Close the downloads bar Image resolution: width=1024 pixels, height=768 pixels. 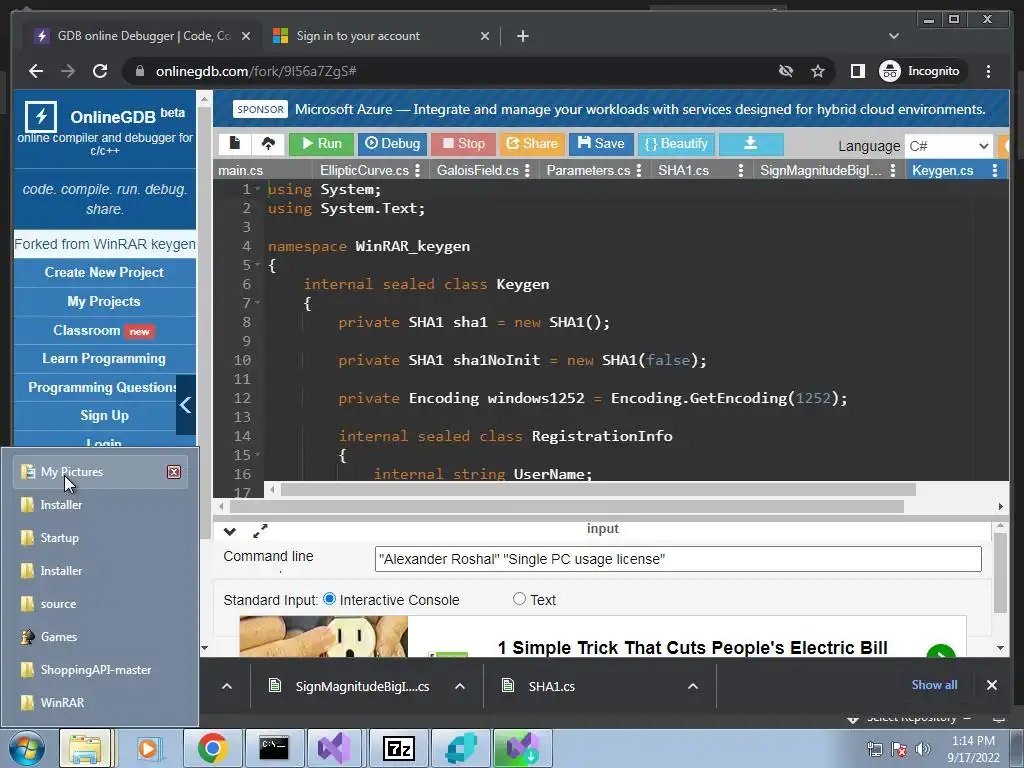tap(992, 685)
